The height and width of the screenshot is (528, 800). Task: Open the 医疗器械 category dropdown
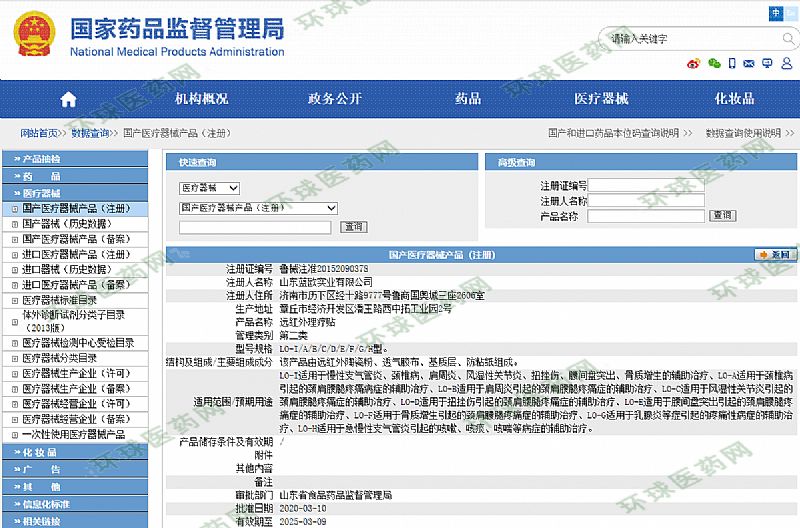(209, 188)
